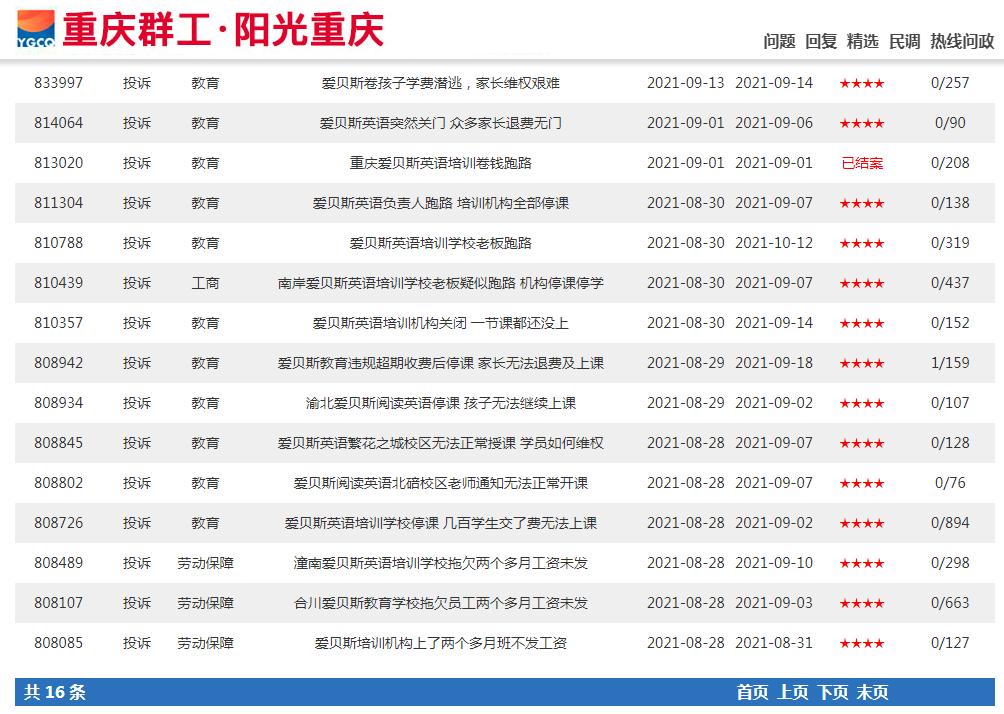Click the 下页 next page button
This screenshot has width=1004, height=714.
pyautogui.click(x=830, y=693)
